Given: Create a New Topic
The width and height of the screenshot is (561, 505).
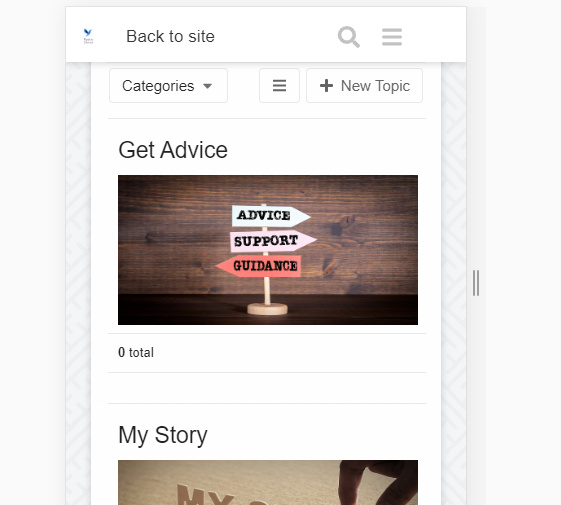Looking at the screenshot, I should click(364, 86).
